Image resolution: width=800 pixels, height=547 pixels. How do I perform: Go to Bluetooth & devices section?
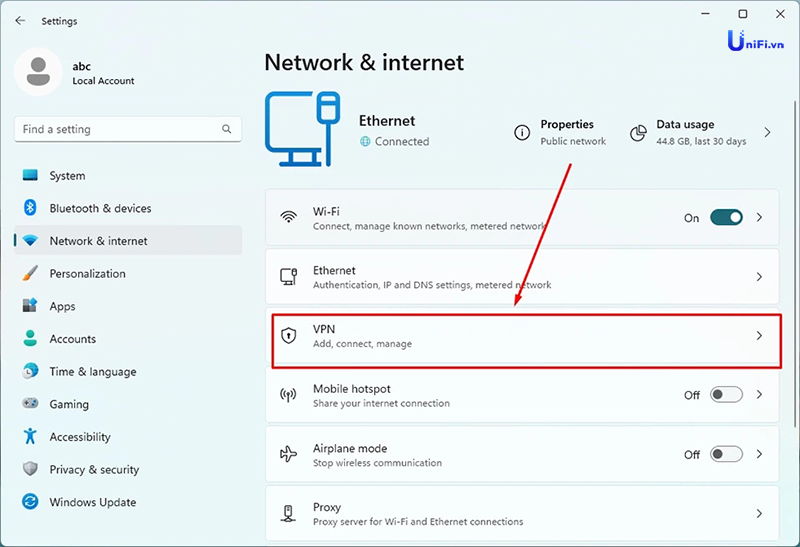[x=128, y=208]
